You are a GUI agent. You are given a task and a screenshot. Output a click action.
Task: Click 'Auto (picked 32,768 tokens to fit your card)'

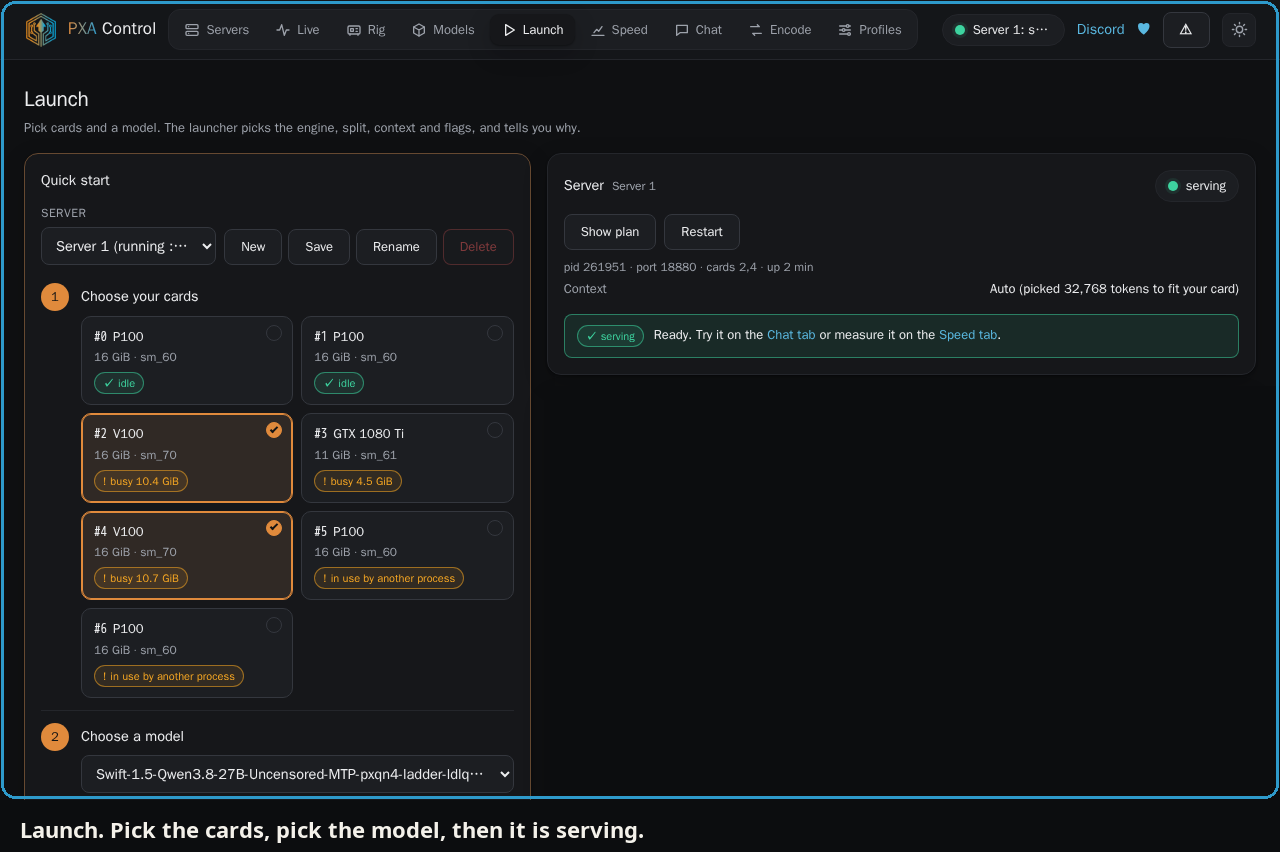tap(1114, 289)
